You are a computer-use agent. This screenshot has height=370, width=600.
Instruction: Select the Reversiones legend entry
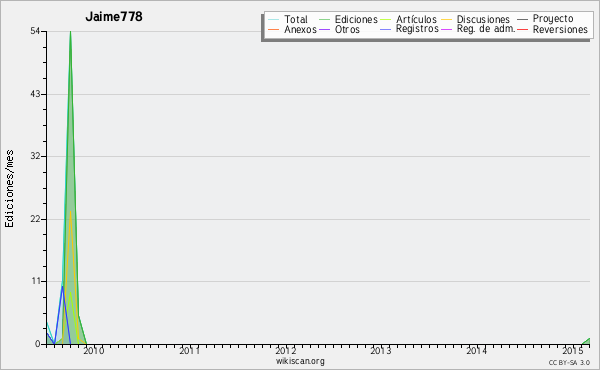click(x=560, y=29)
